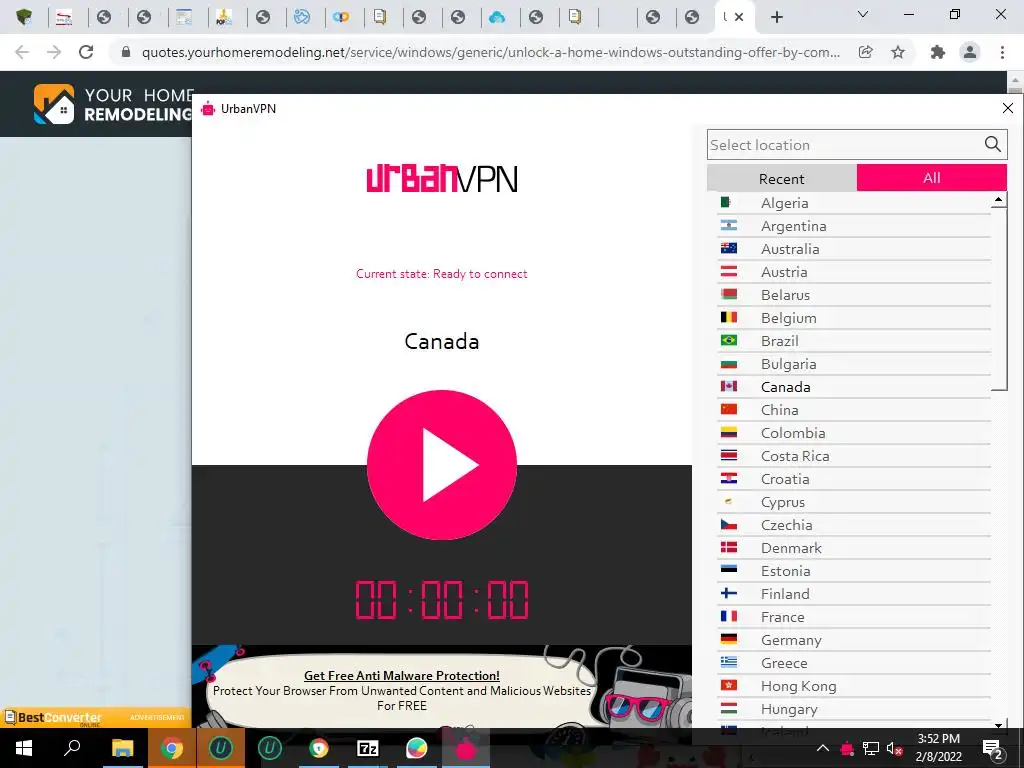Click the Germany flag icon
The image size is (1024, 768).
click(729, 639)
